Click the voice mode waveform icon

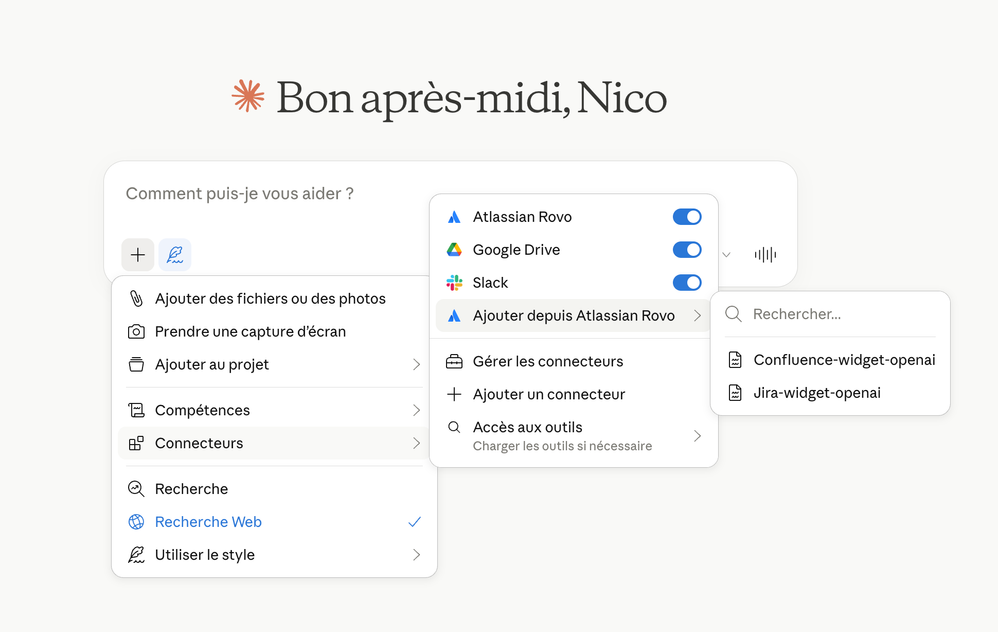pyautogui.click(x=765, y=255)
